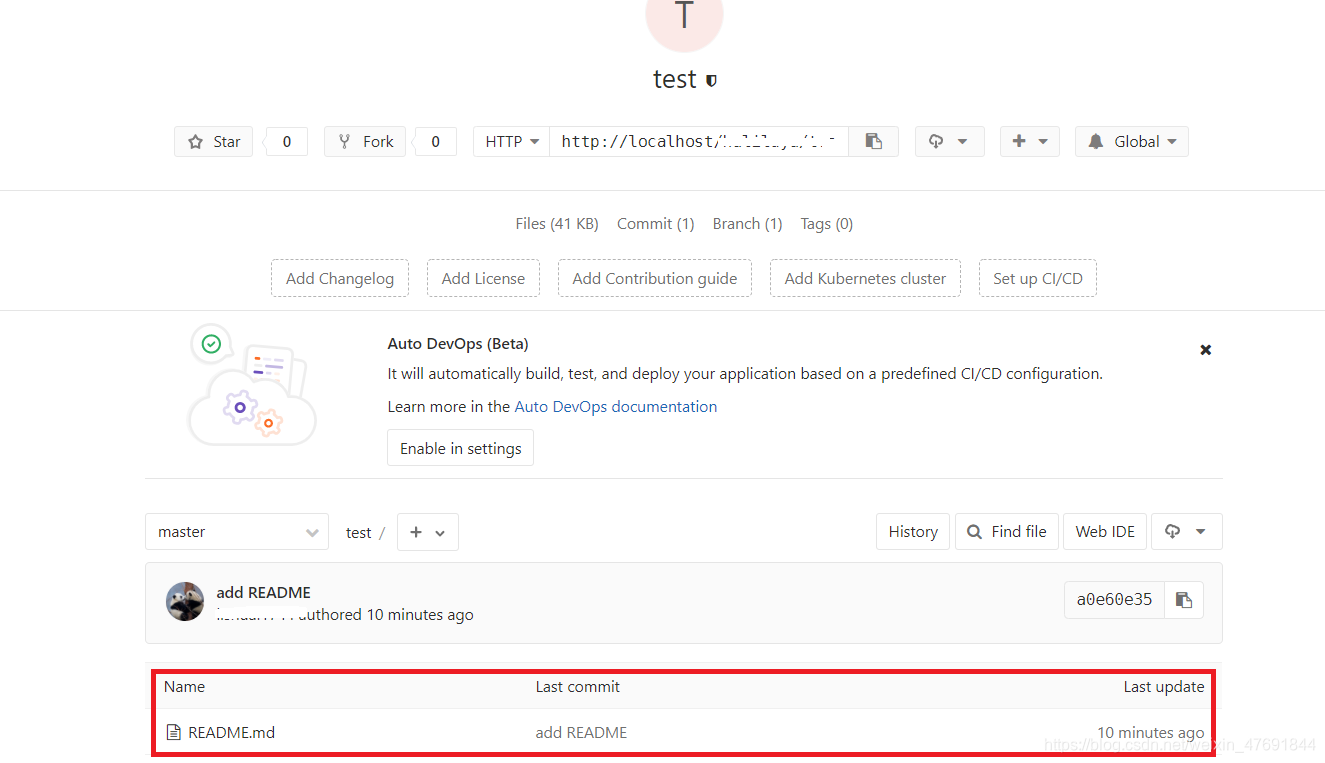Click the Last update column header
The width and height of the screenshot is (1325, 763).
pos(1164,686)
